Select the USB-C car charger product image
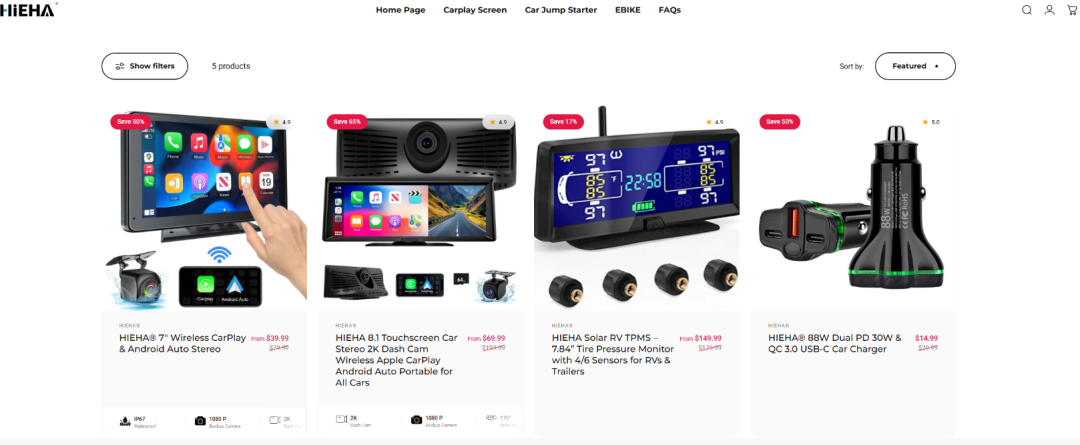Viewport: 1080px width, 445px height. (x=853, y=207)
